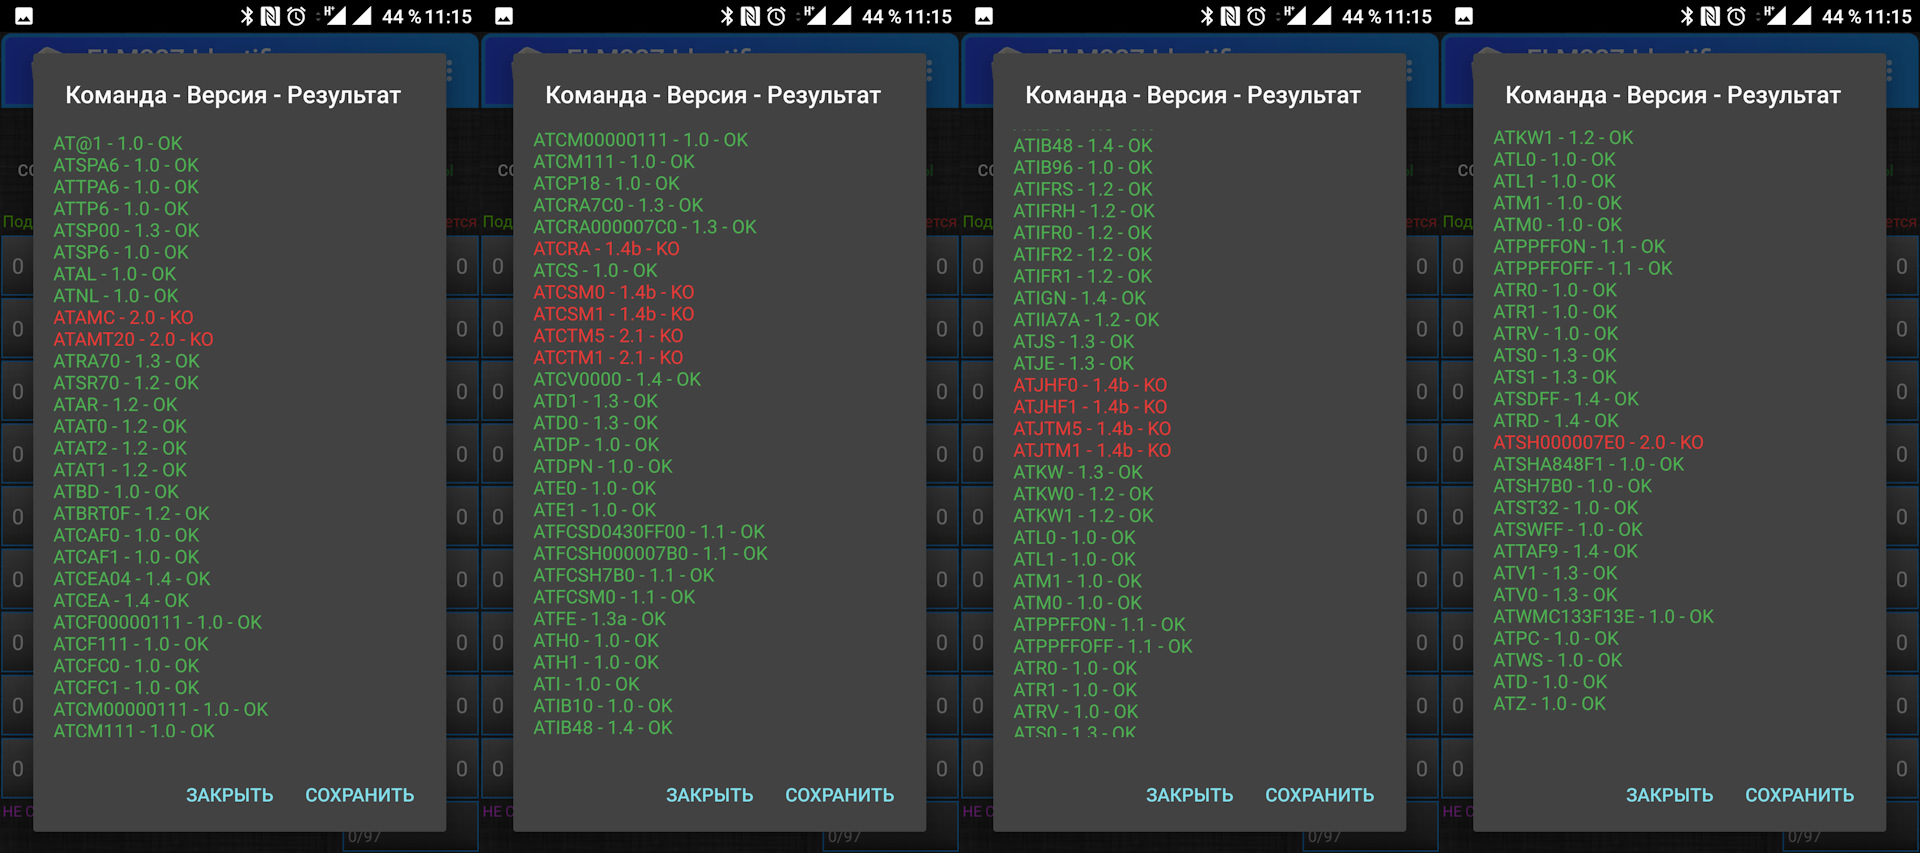Select the failed row 'ATJHF0 - 1.4b - KO'
The width and height of the screenshot is (1920, 853).
1090,385
